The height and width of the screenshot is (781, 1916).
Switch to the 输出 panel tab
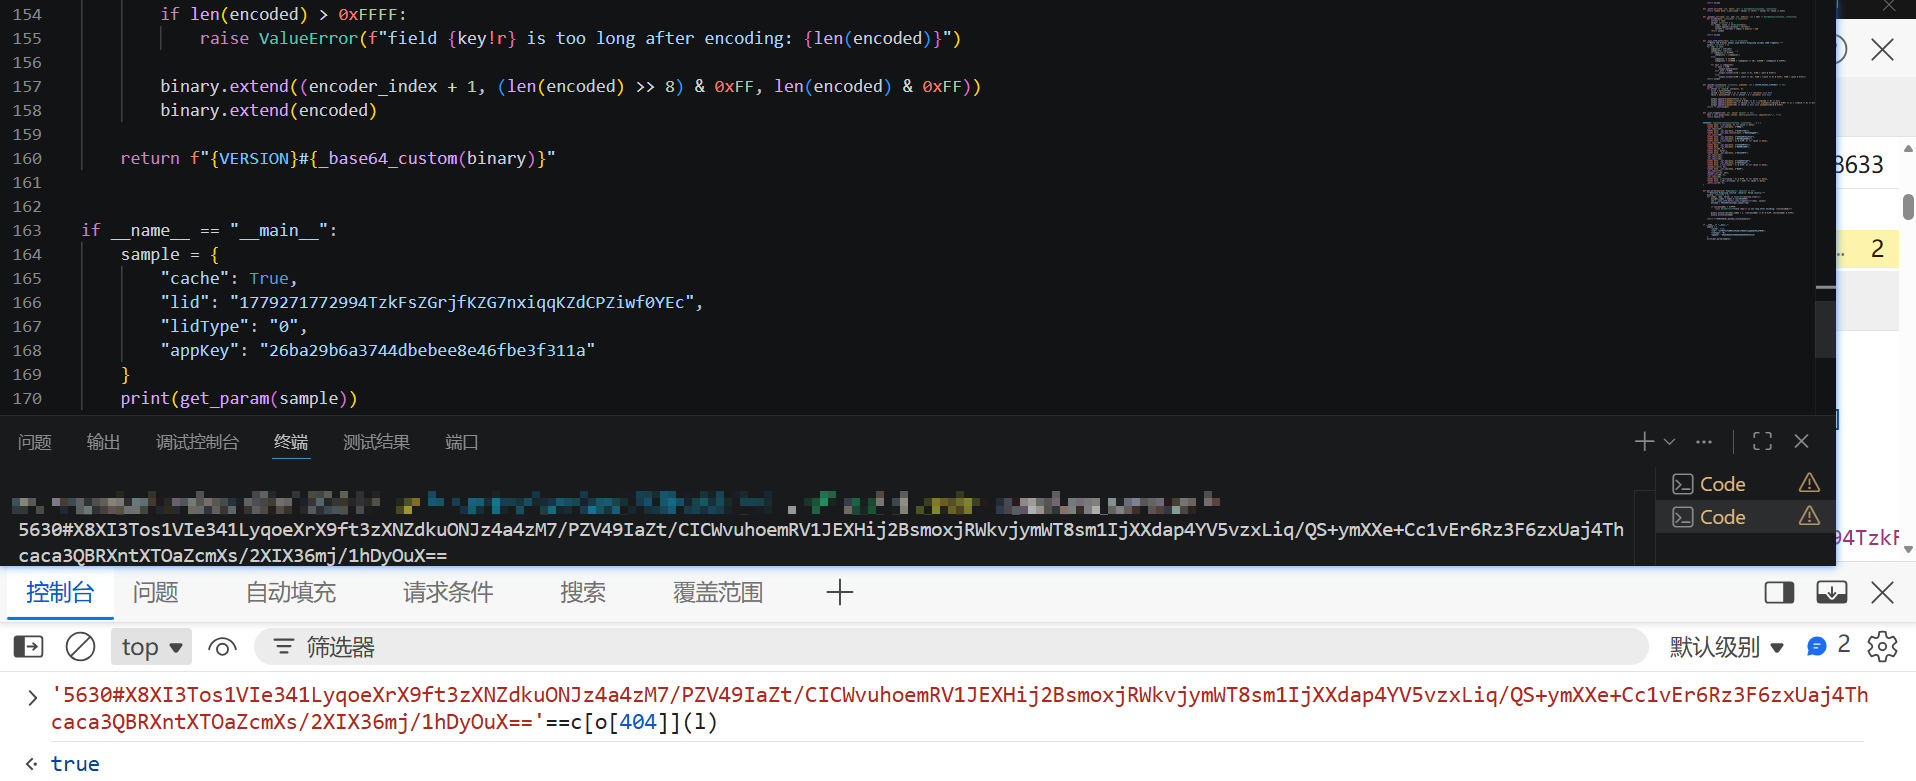coord(103,442)
